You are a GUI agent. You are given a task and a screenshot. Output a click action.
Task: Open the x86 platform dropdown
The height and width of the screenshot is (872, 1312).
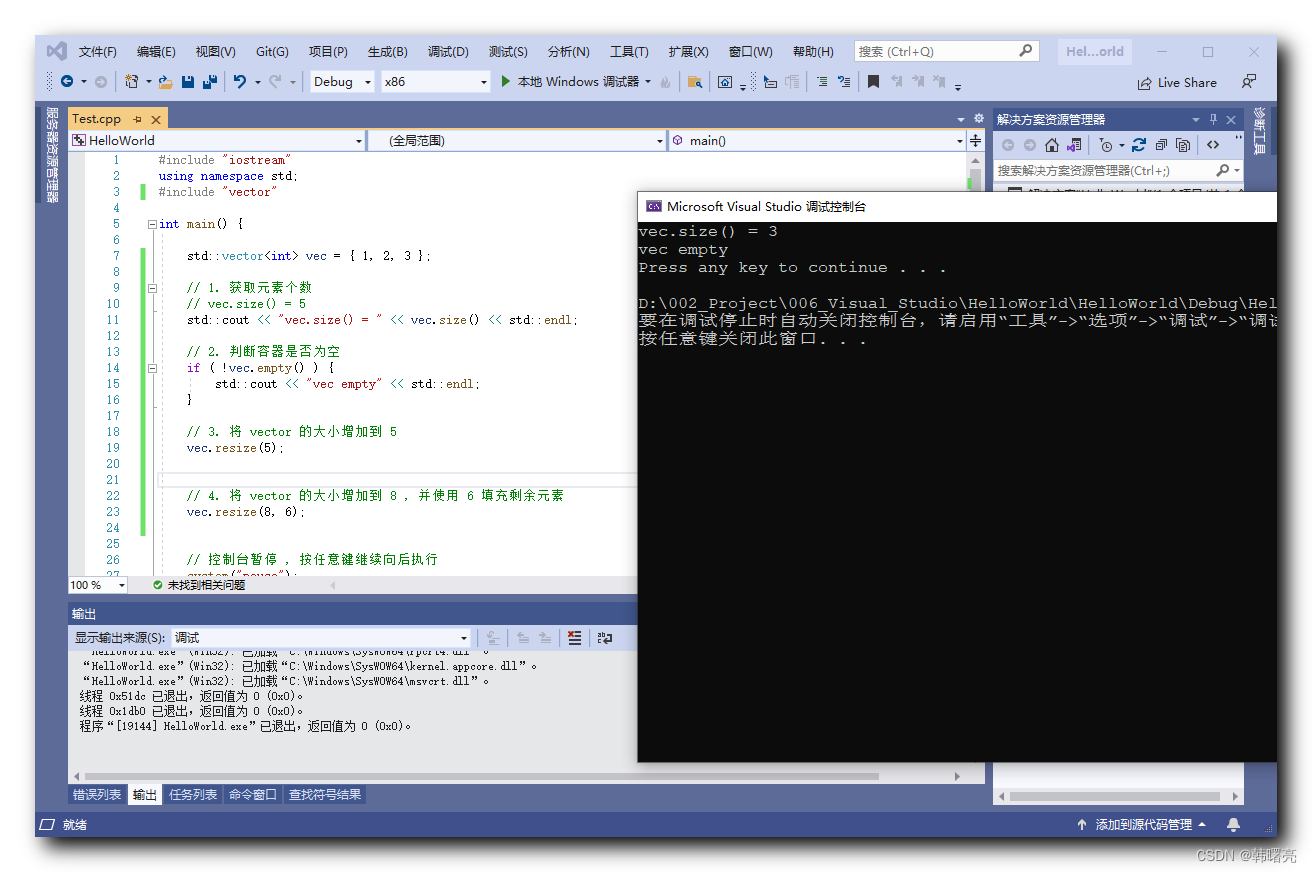click(435, 82)
